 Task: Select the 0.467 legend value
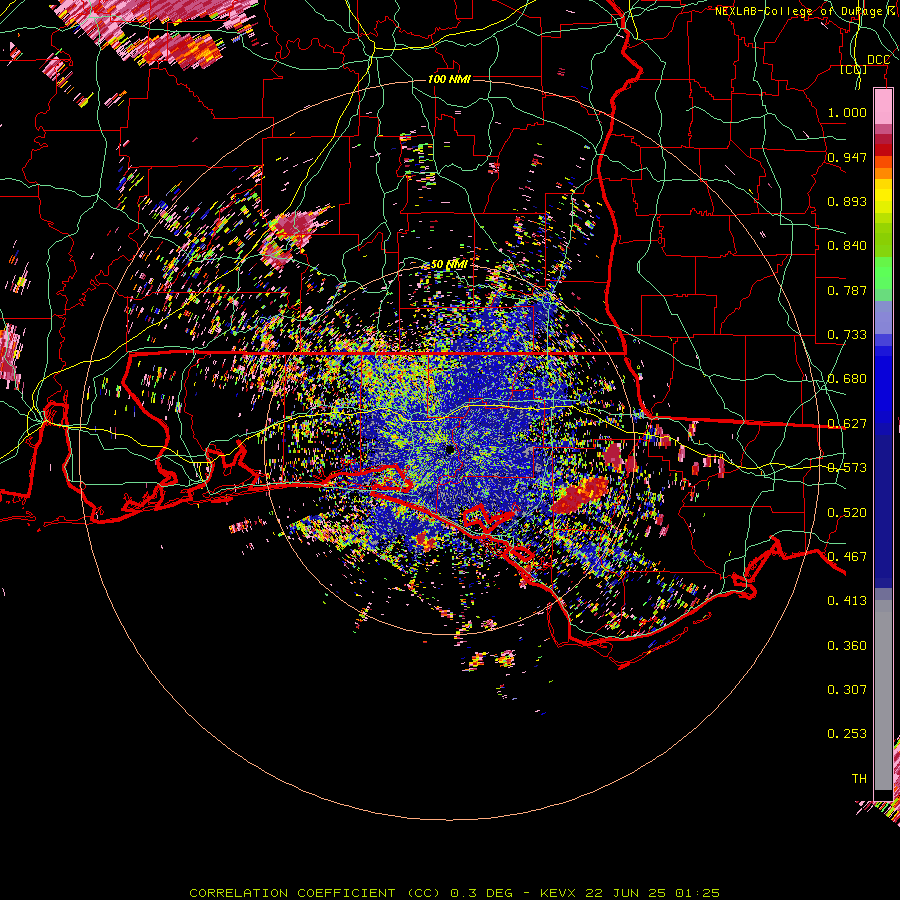847,557
